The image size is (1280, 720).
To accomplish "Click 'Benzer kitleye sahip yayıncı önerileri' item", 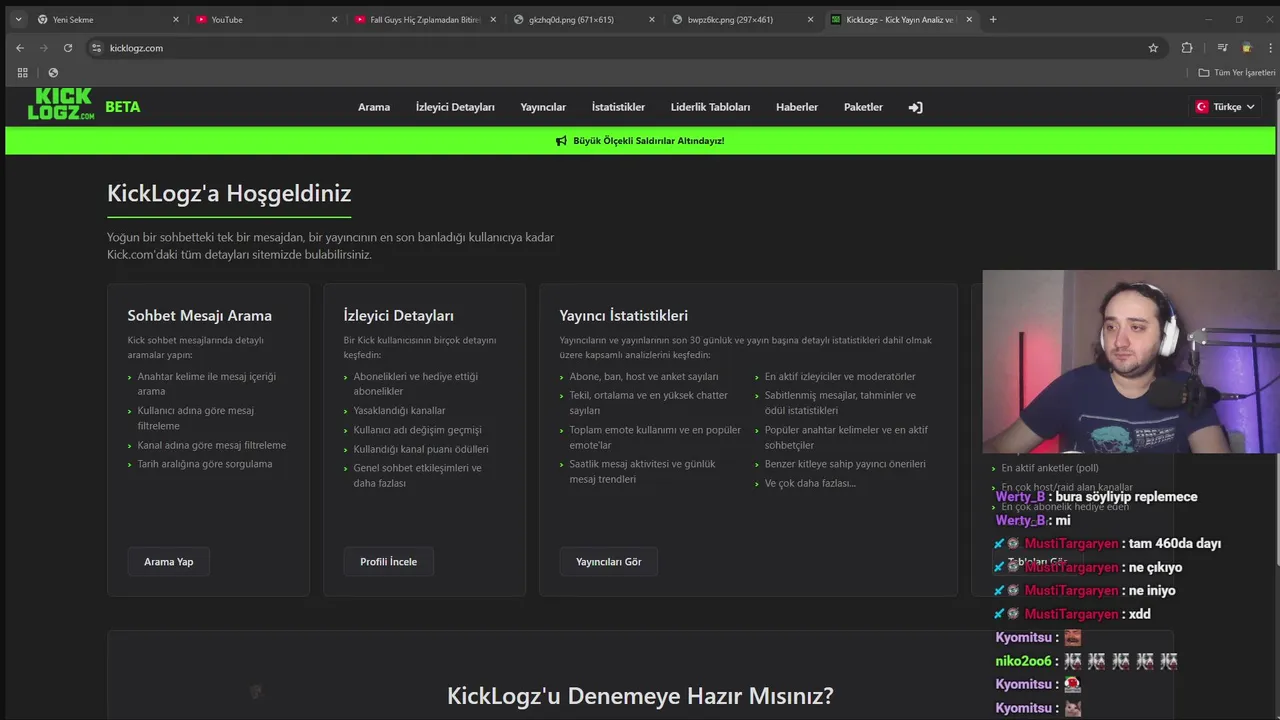I will [845, 464].
